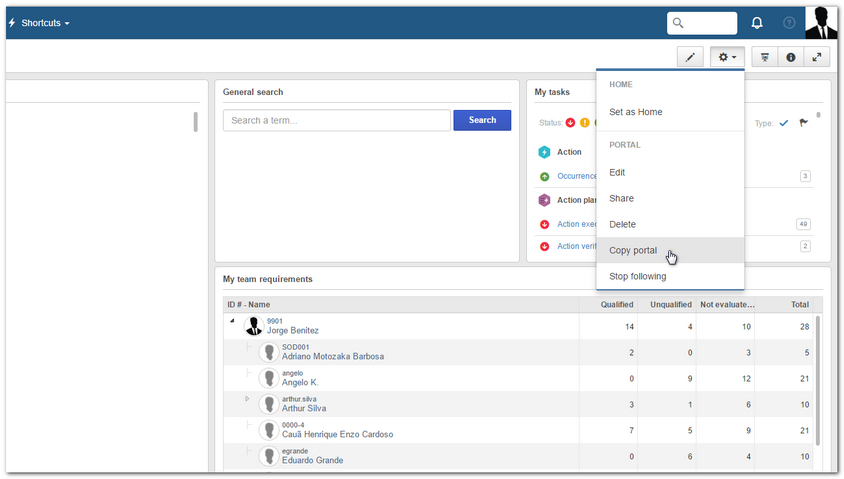Open Adriano Motozaka Barbosa's requirements

(x=333, y=356)
